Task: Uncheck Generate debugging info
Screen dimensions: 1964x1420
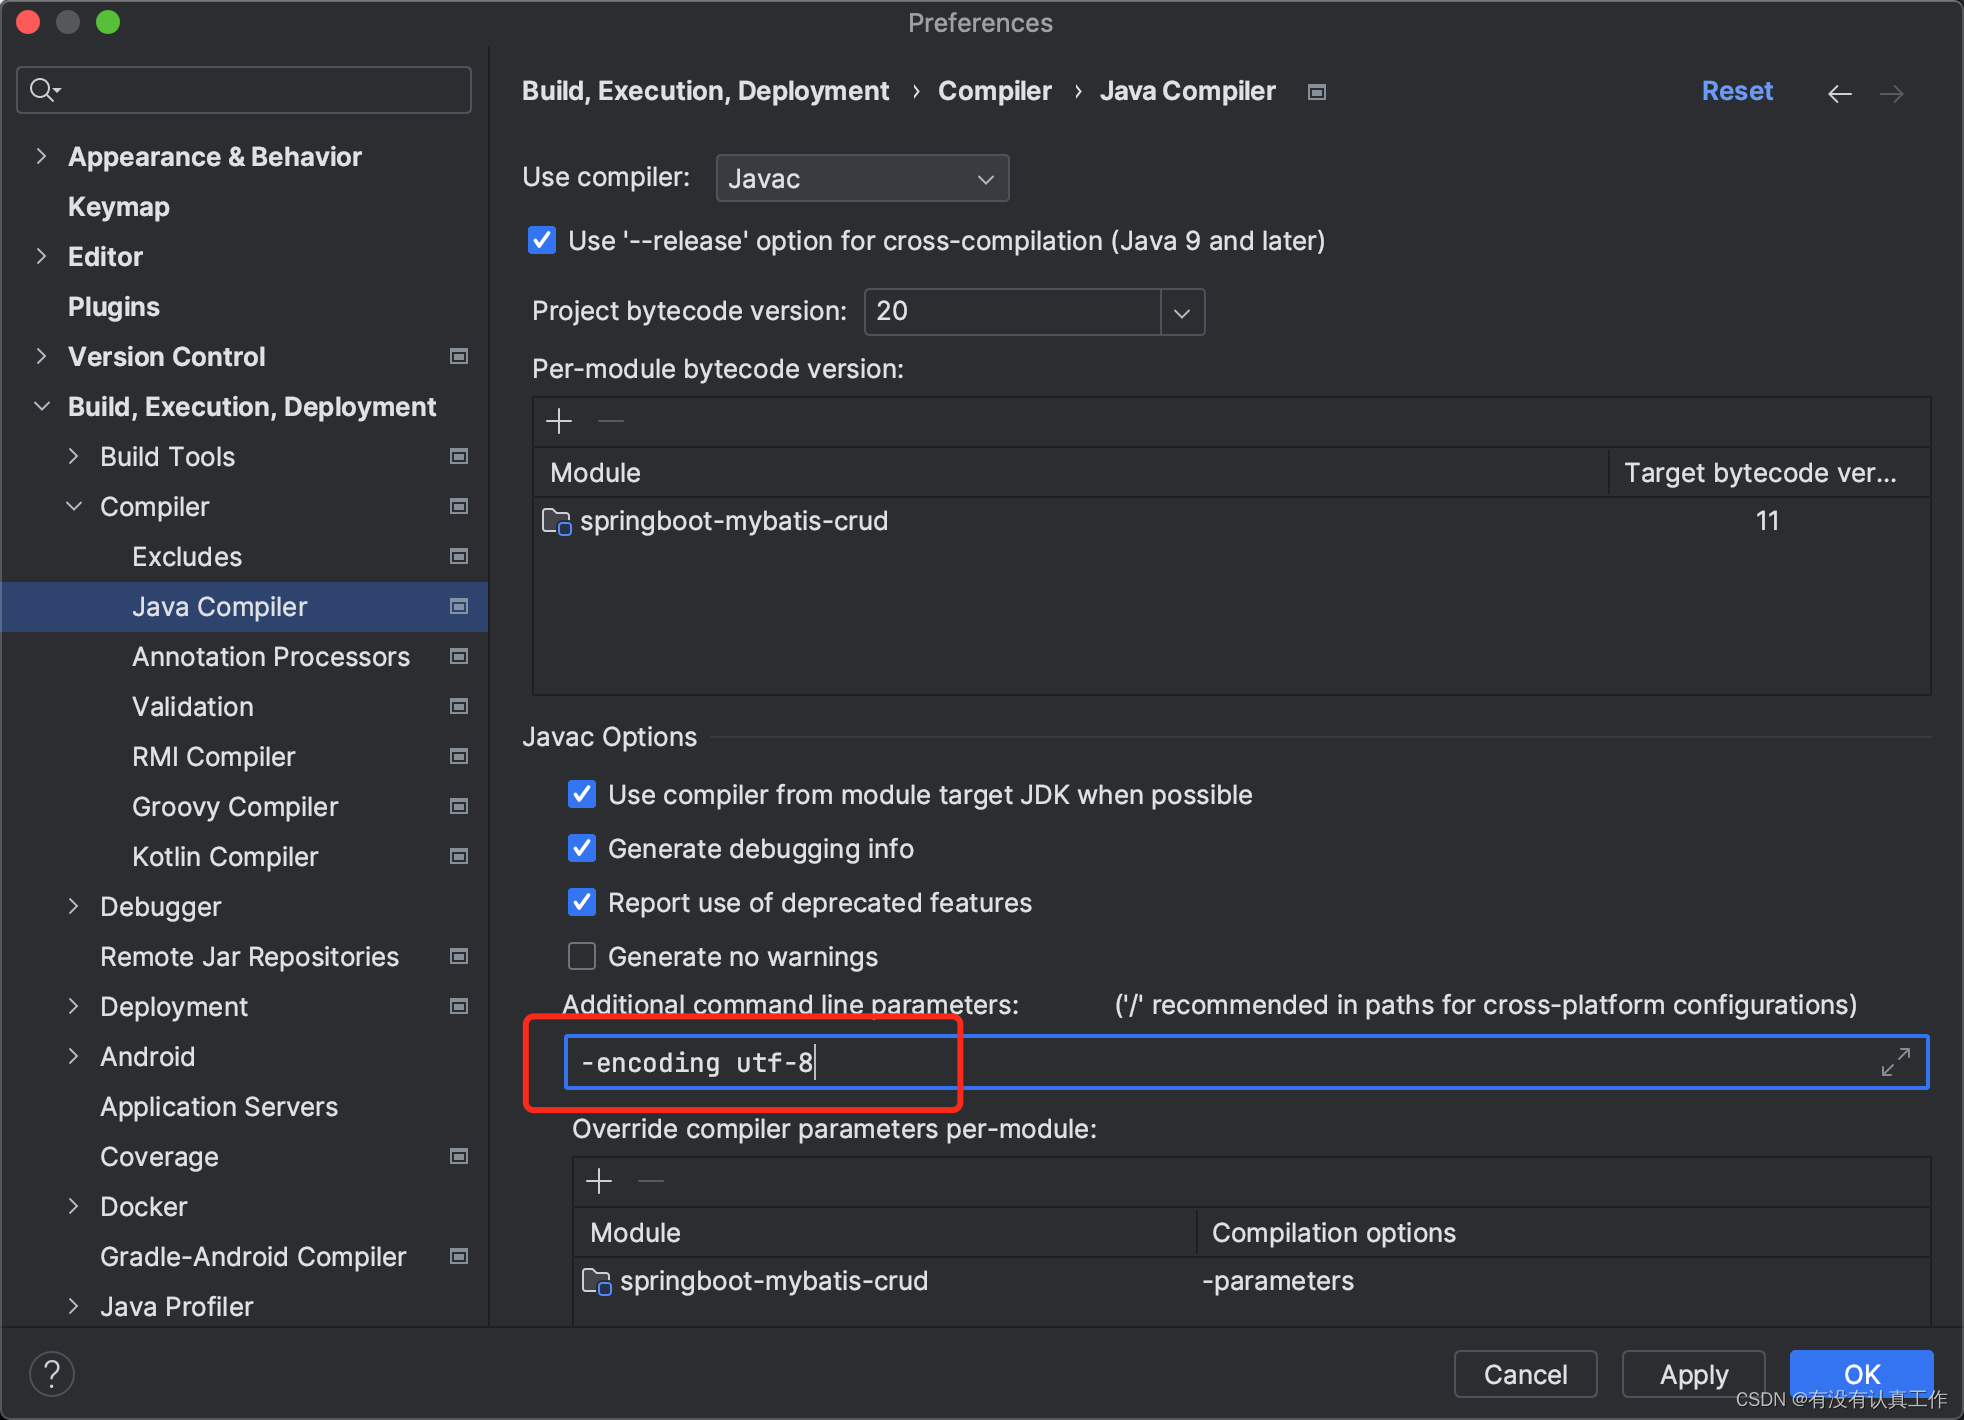Action: click(581, 848)
